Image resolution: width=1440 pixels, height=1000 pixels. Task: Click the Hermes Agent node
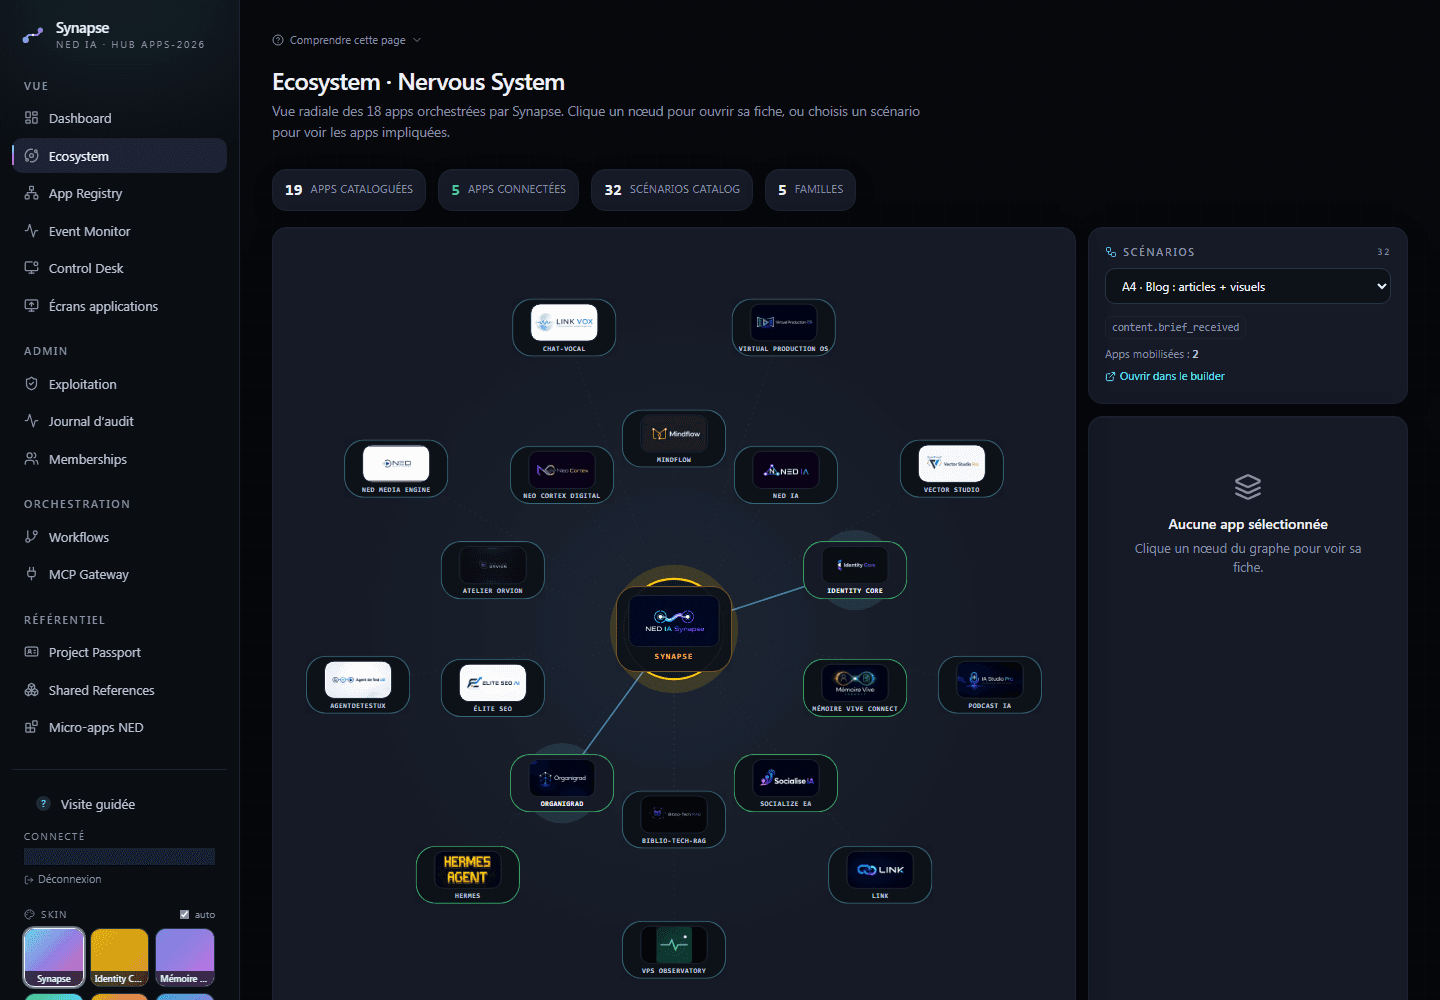tap(468, 874)
